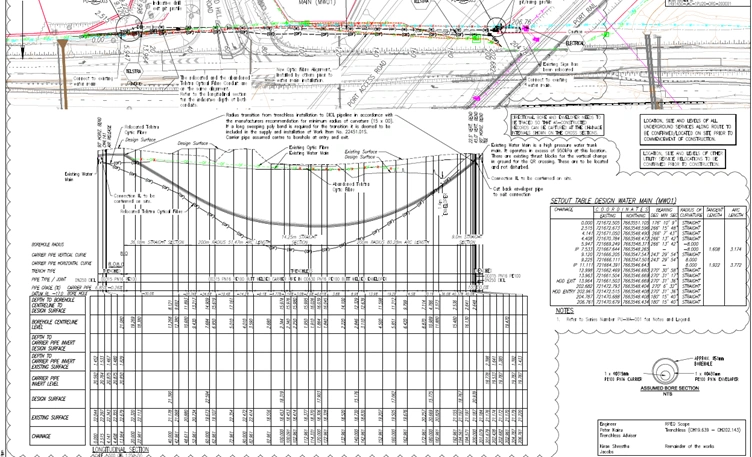Click the 'Refer to Series Number' note line
752x457 pixels.
click(628, 319)
